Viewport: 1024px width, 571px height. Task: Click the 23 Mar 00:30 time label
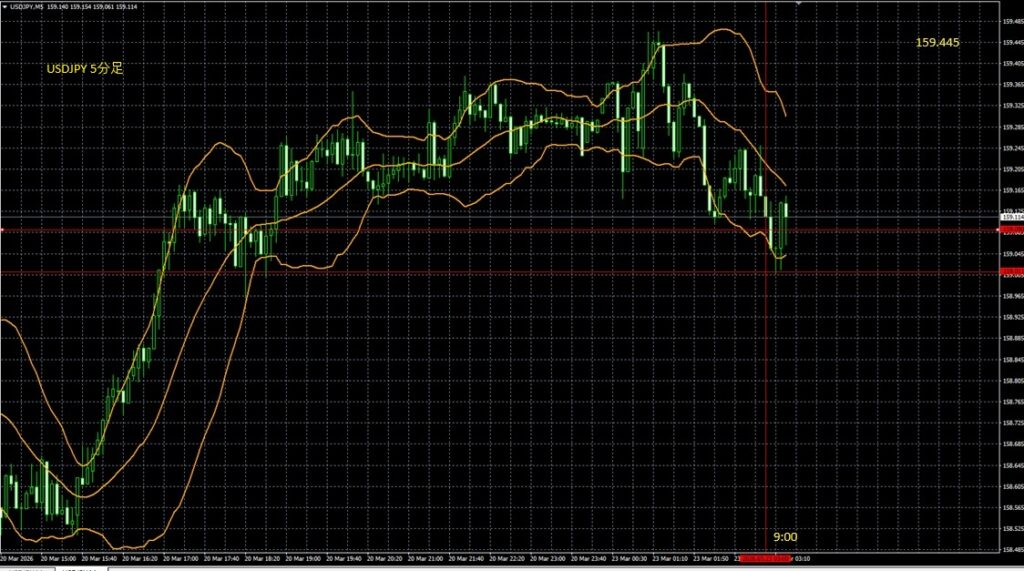(629, 559)
